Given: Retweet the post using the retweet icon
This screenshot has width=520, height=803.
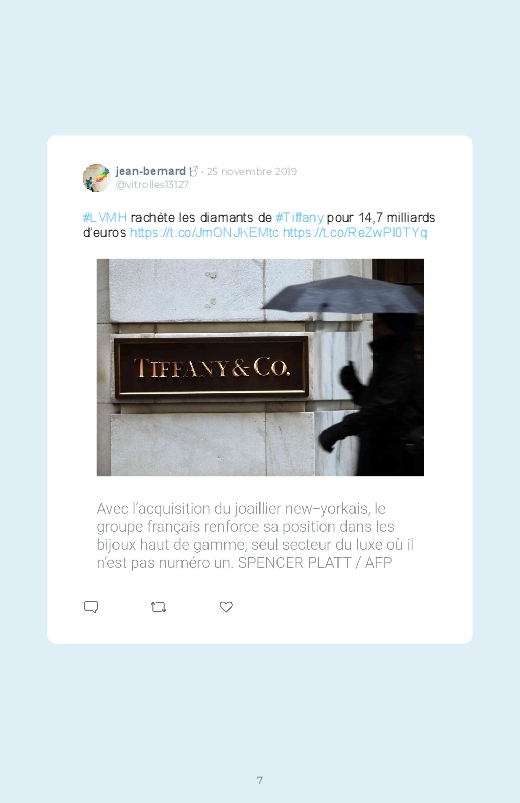Looking at the screenshot, I should tap(158, 607).
